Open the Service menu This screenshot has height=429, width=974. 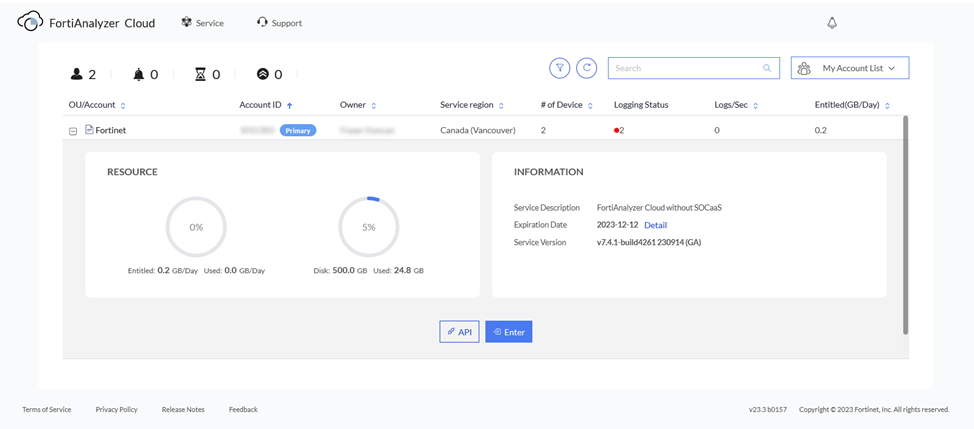pyautogui.click(x=202, y=23)
